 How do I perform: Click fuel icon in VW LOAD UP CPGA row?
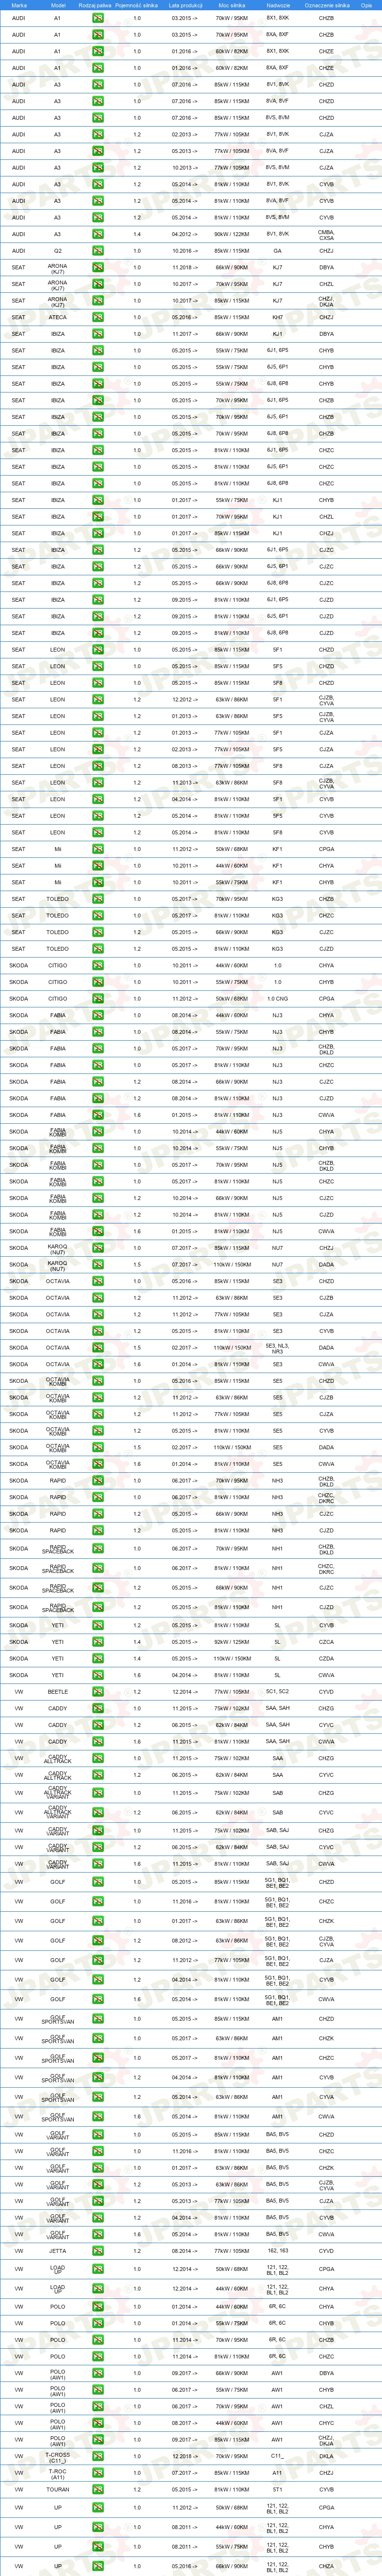click(x=98, y=2269)
